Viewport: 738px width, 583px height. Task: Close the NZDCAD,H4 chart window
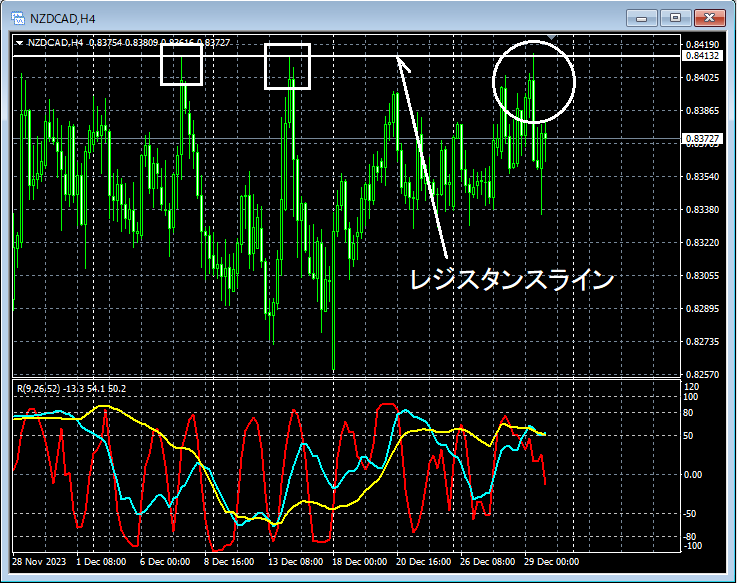click(x=710, y=18)
